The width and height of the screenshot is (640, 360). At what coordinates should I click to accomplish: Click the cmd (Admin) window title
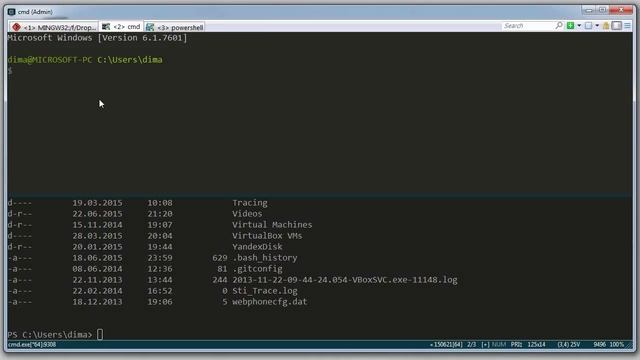(x=35, y=12)
